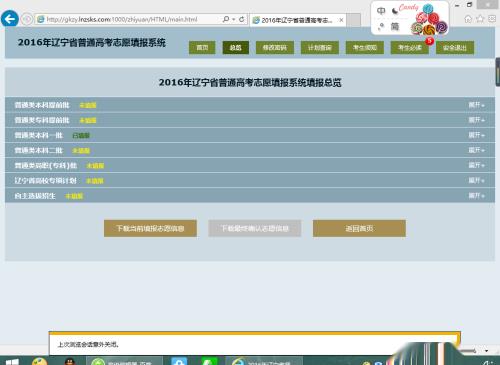This screenshot has width=500, height=365.
Task: Open the QQ penguin taskbar icon
Action: click(x=70, y=361)
